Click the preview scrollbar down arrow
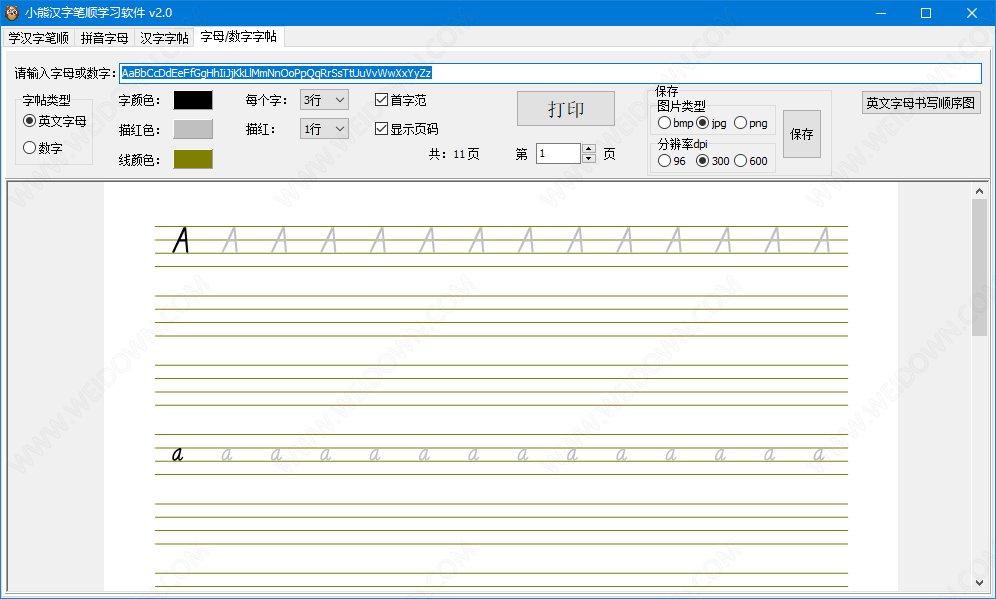Screen dimensions: 996x599 coord(979,582)
